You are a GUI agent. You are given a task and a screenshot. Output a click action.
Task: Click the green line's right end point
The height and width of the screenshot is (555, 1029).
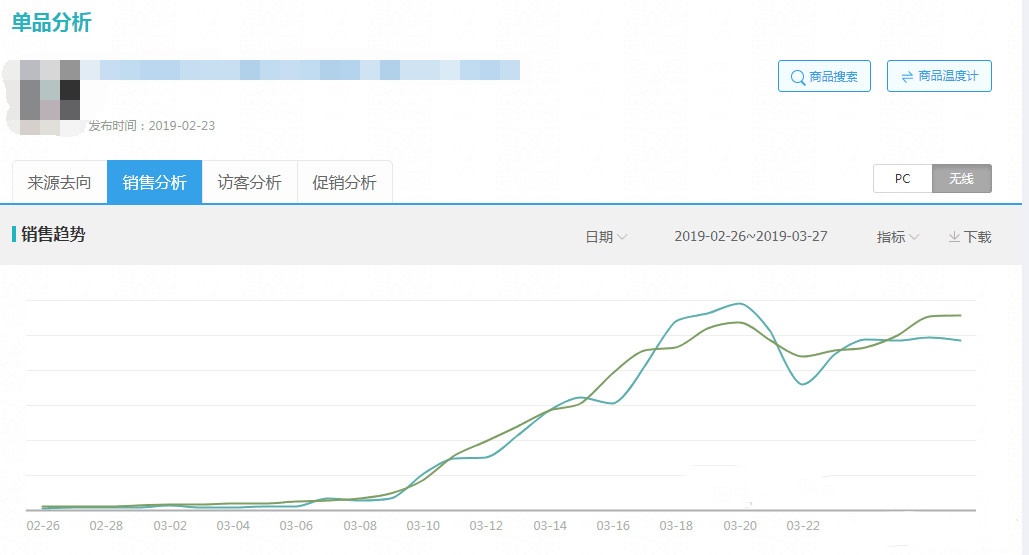click(960, 315)
